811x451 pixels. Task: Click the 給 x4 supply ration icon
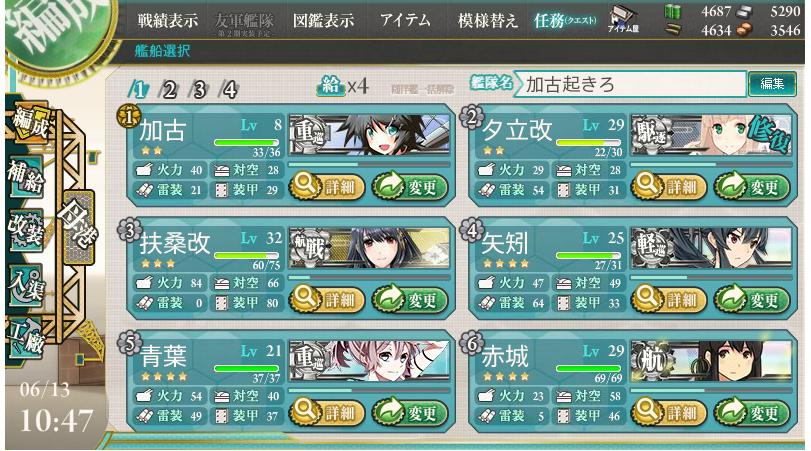pyautogui.click(x=342, y=86)
